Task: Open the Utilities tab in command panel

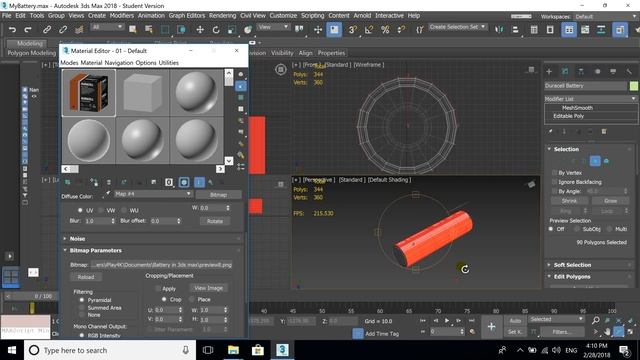Action: coord(629,71)
